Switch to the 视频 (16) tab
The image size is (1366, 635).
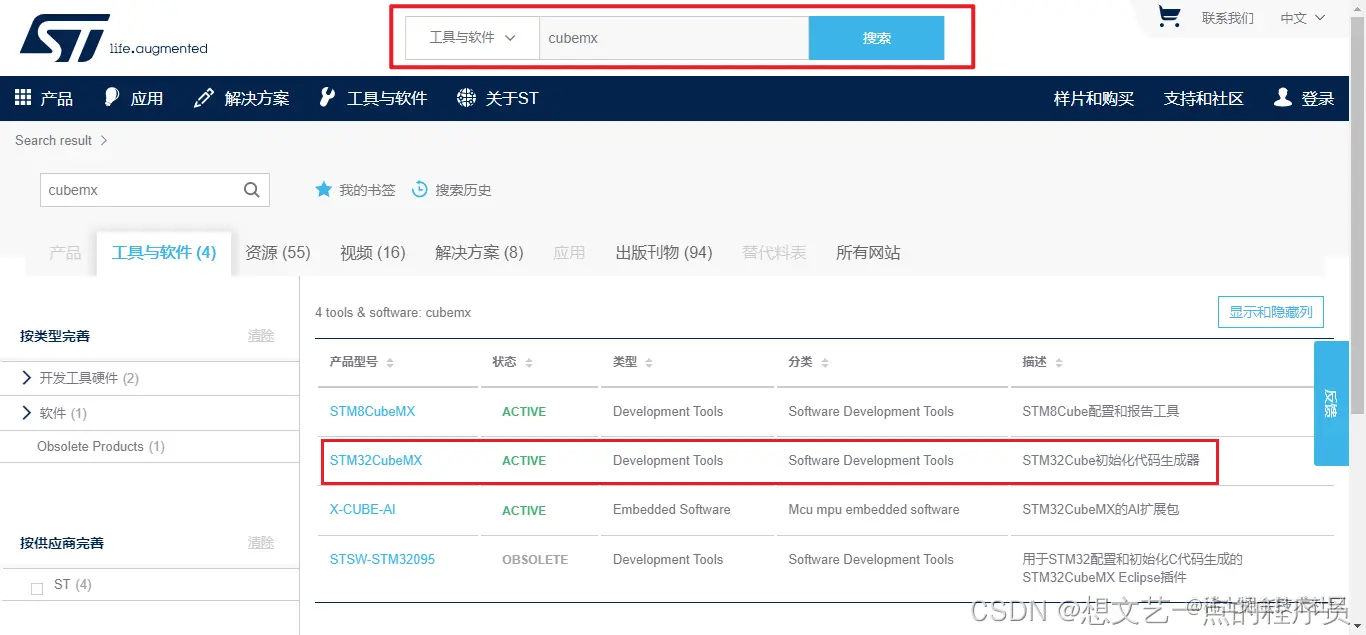coord(373,253)
